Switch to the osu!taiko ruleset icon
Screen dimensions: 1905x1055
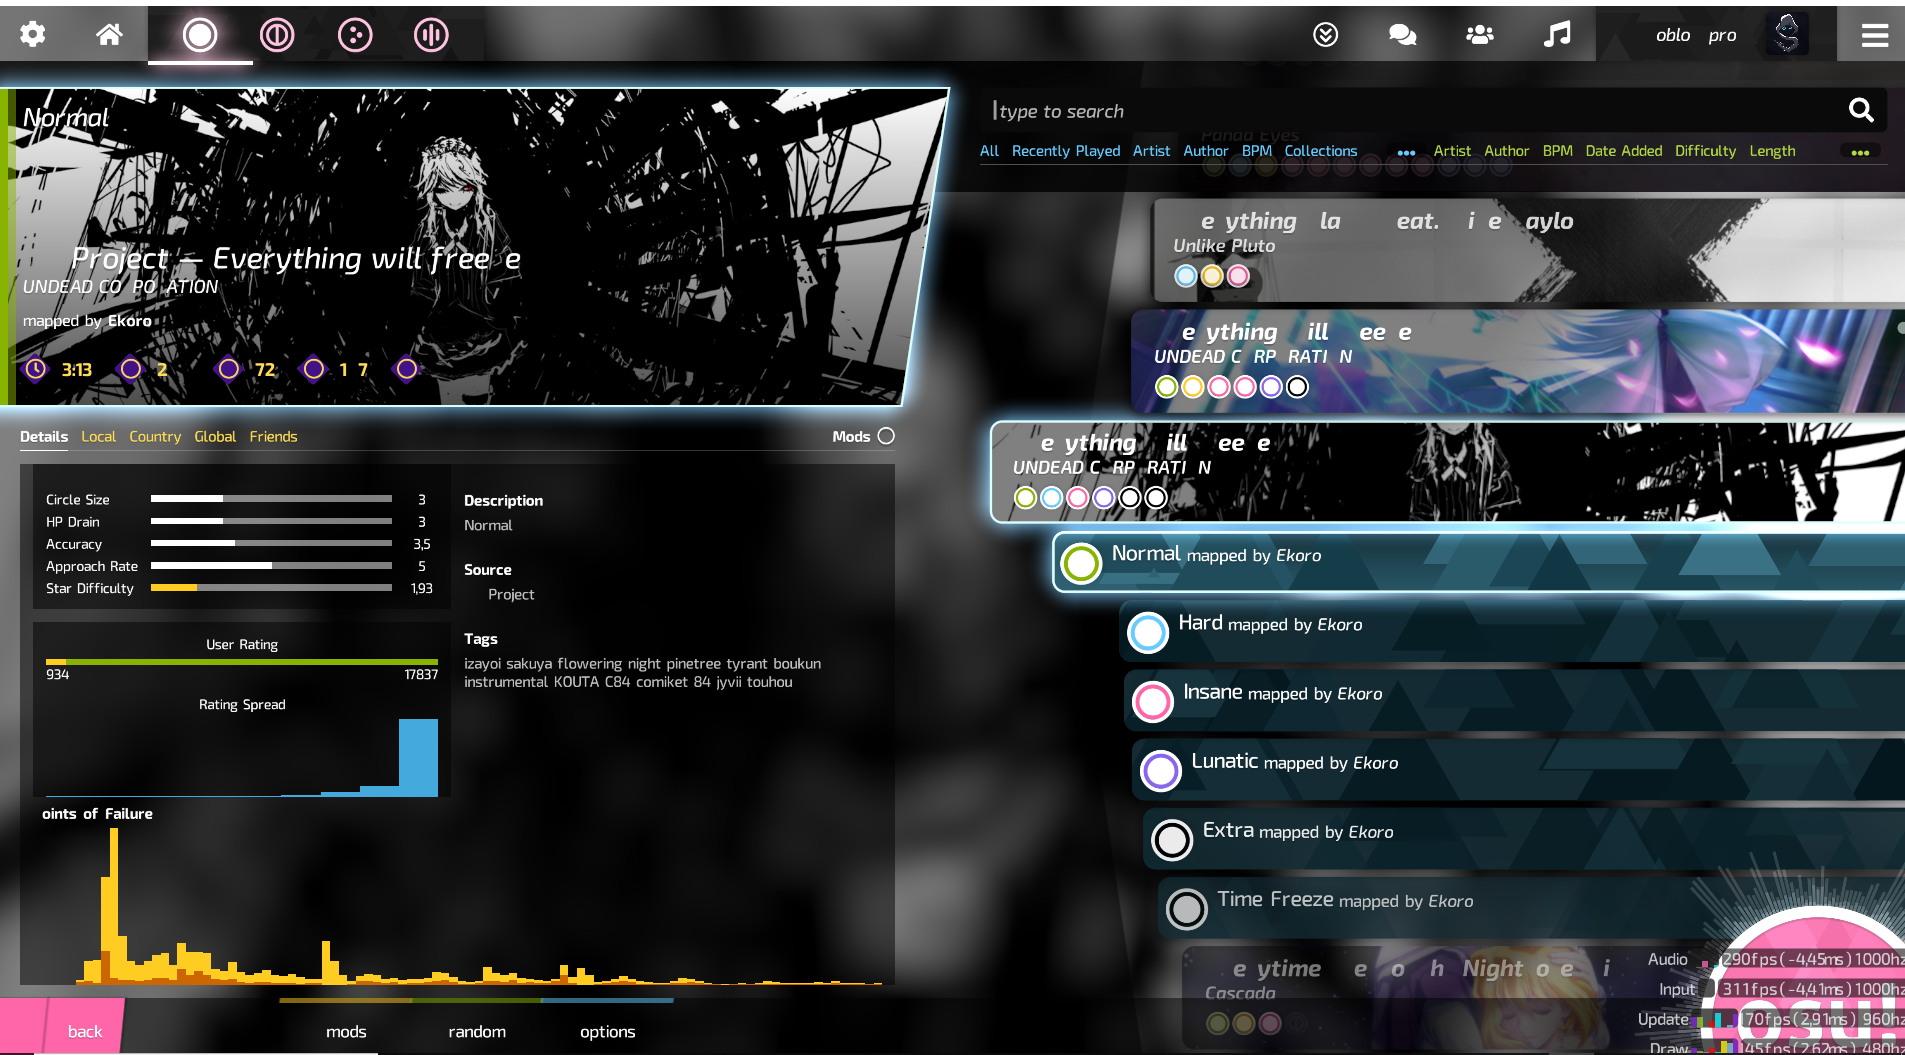click(x=277, y=33)
